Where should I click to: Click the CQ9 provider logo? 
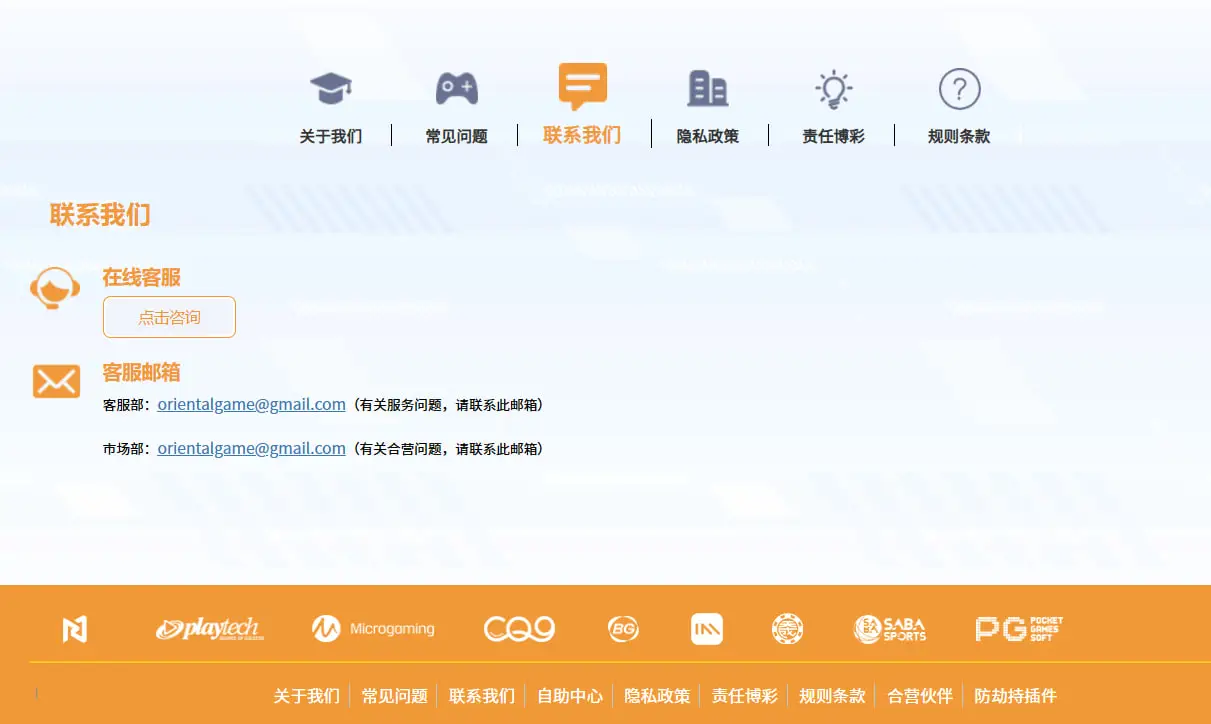point(519,629)
